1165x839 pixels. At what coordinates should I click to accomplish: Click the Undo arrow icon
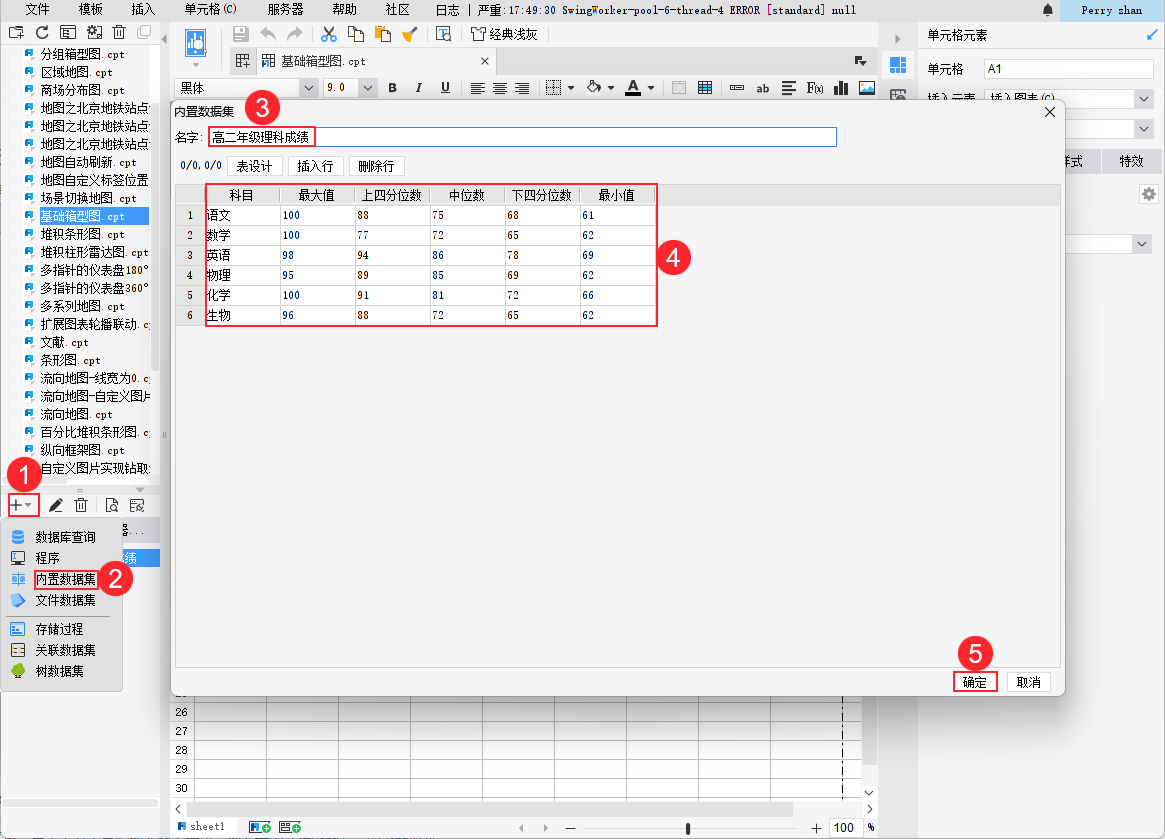[x=267, y=34]
